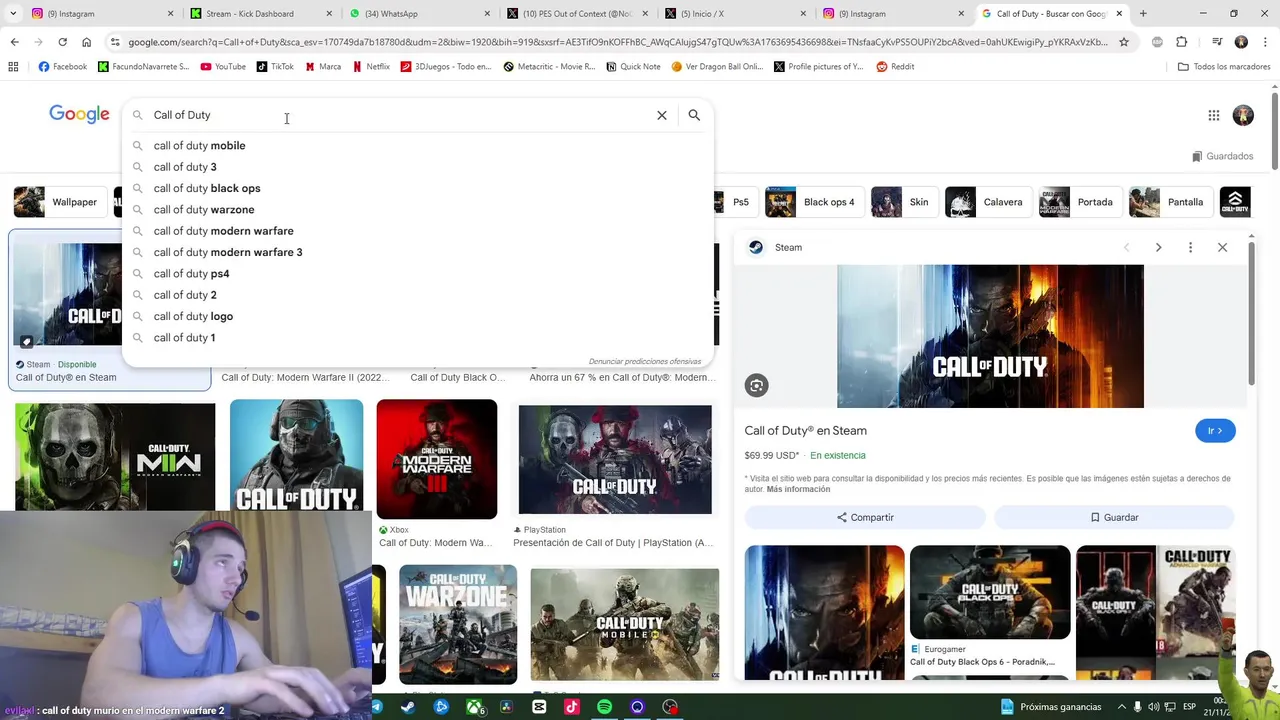Pick suggestion call of duty logo
The height and width of the screenshot is (720, 1280).
(418, 316)
